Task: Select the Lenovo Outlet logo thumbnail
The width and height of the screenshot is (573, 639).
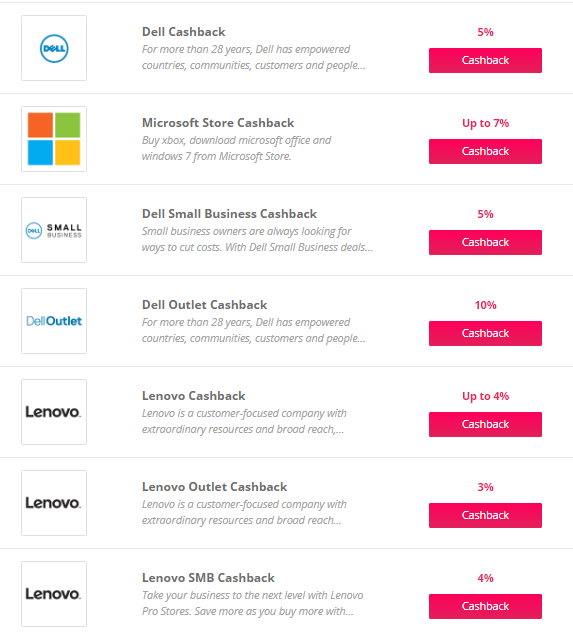Action: click(x=54, y=502)
